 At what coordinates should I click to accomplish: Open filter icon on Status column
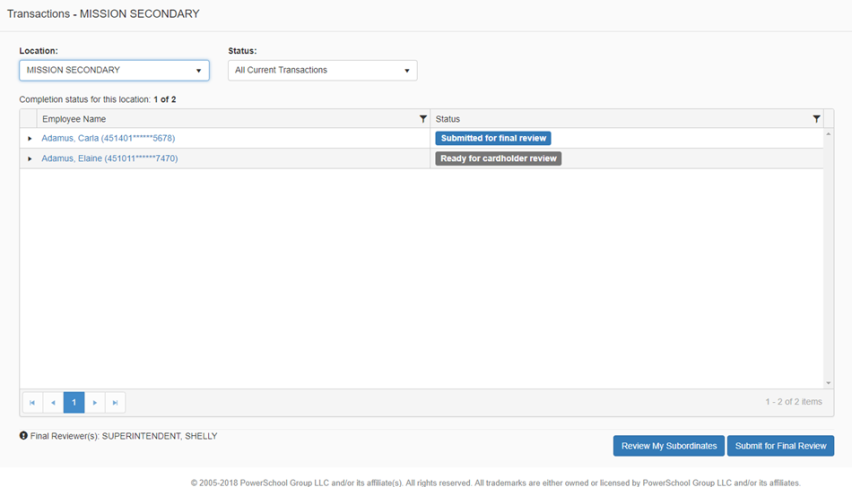[x=816, y=119]
